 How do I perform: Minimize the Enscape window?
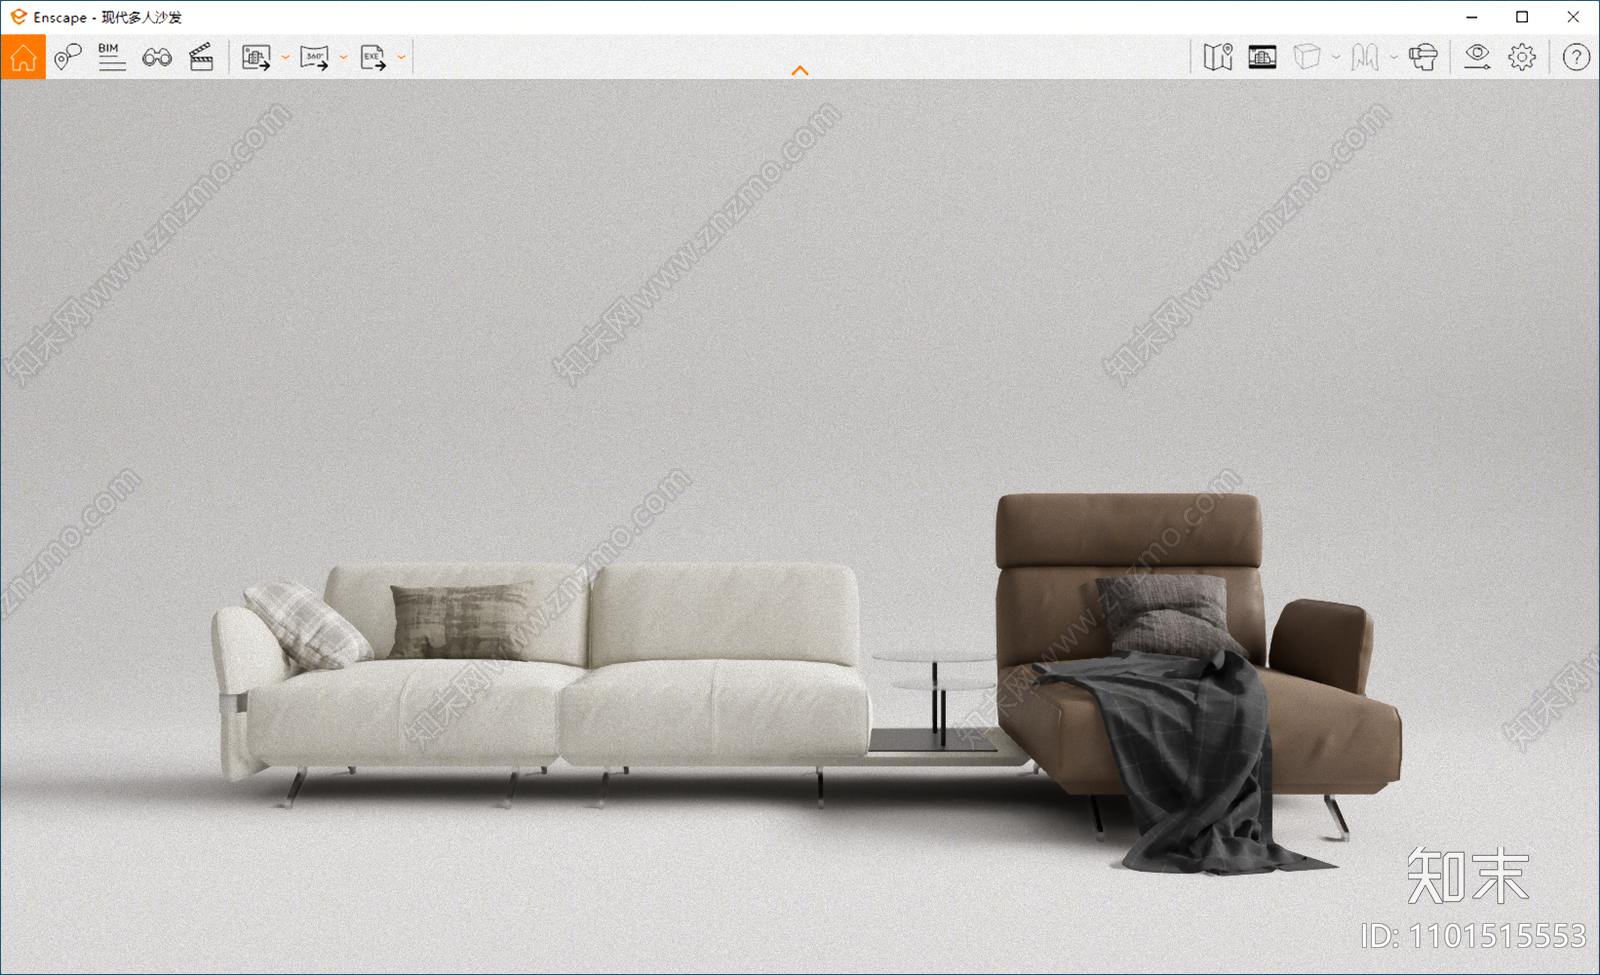pyautogui.click(x=1472, y=17)
